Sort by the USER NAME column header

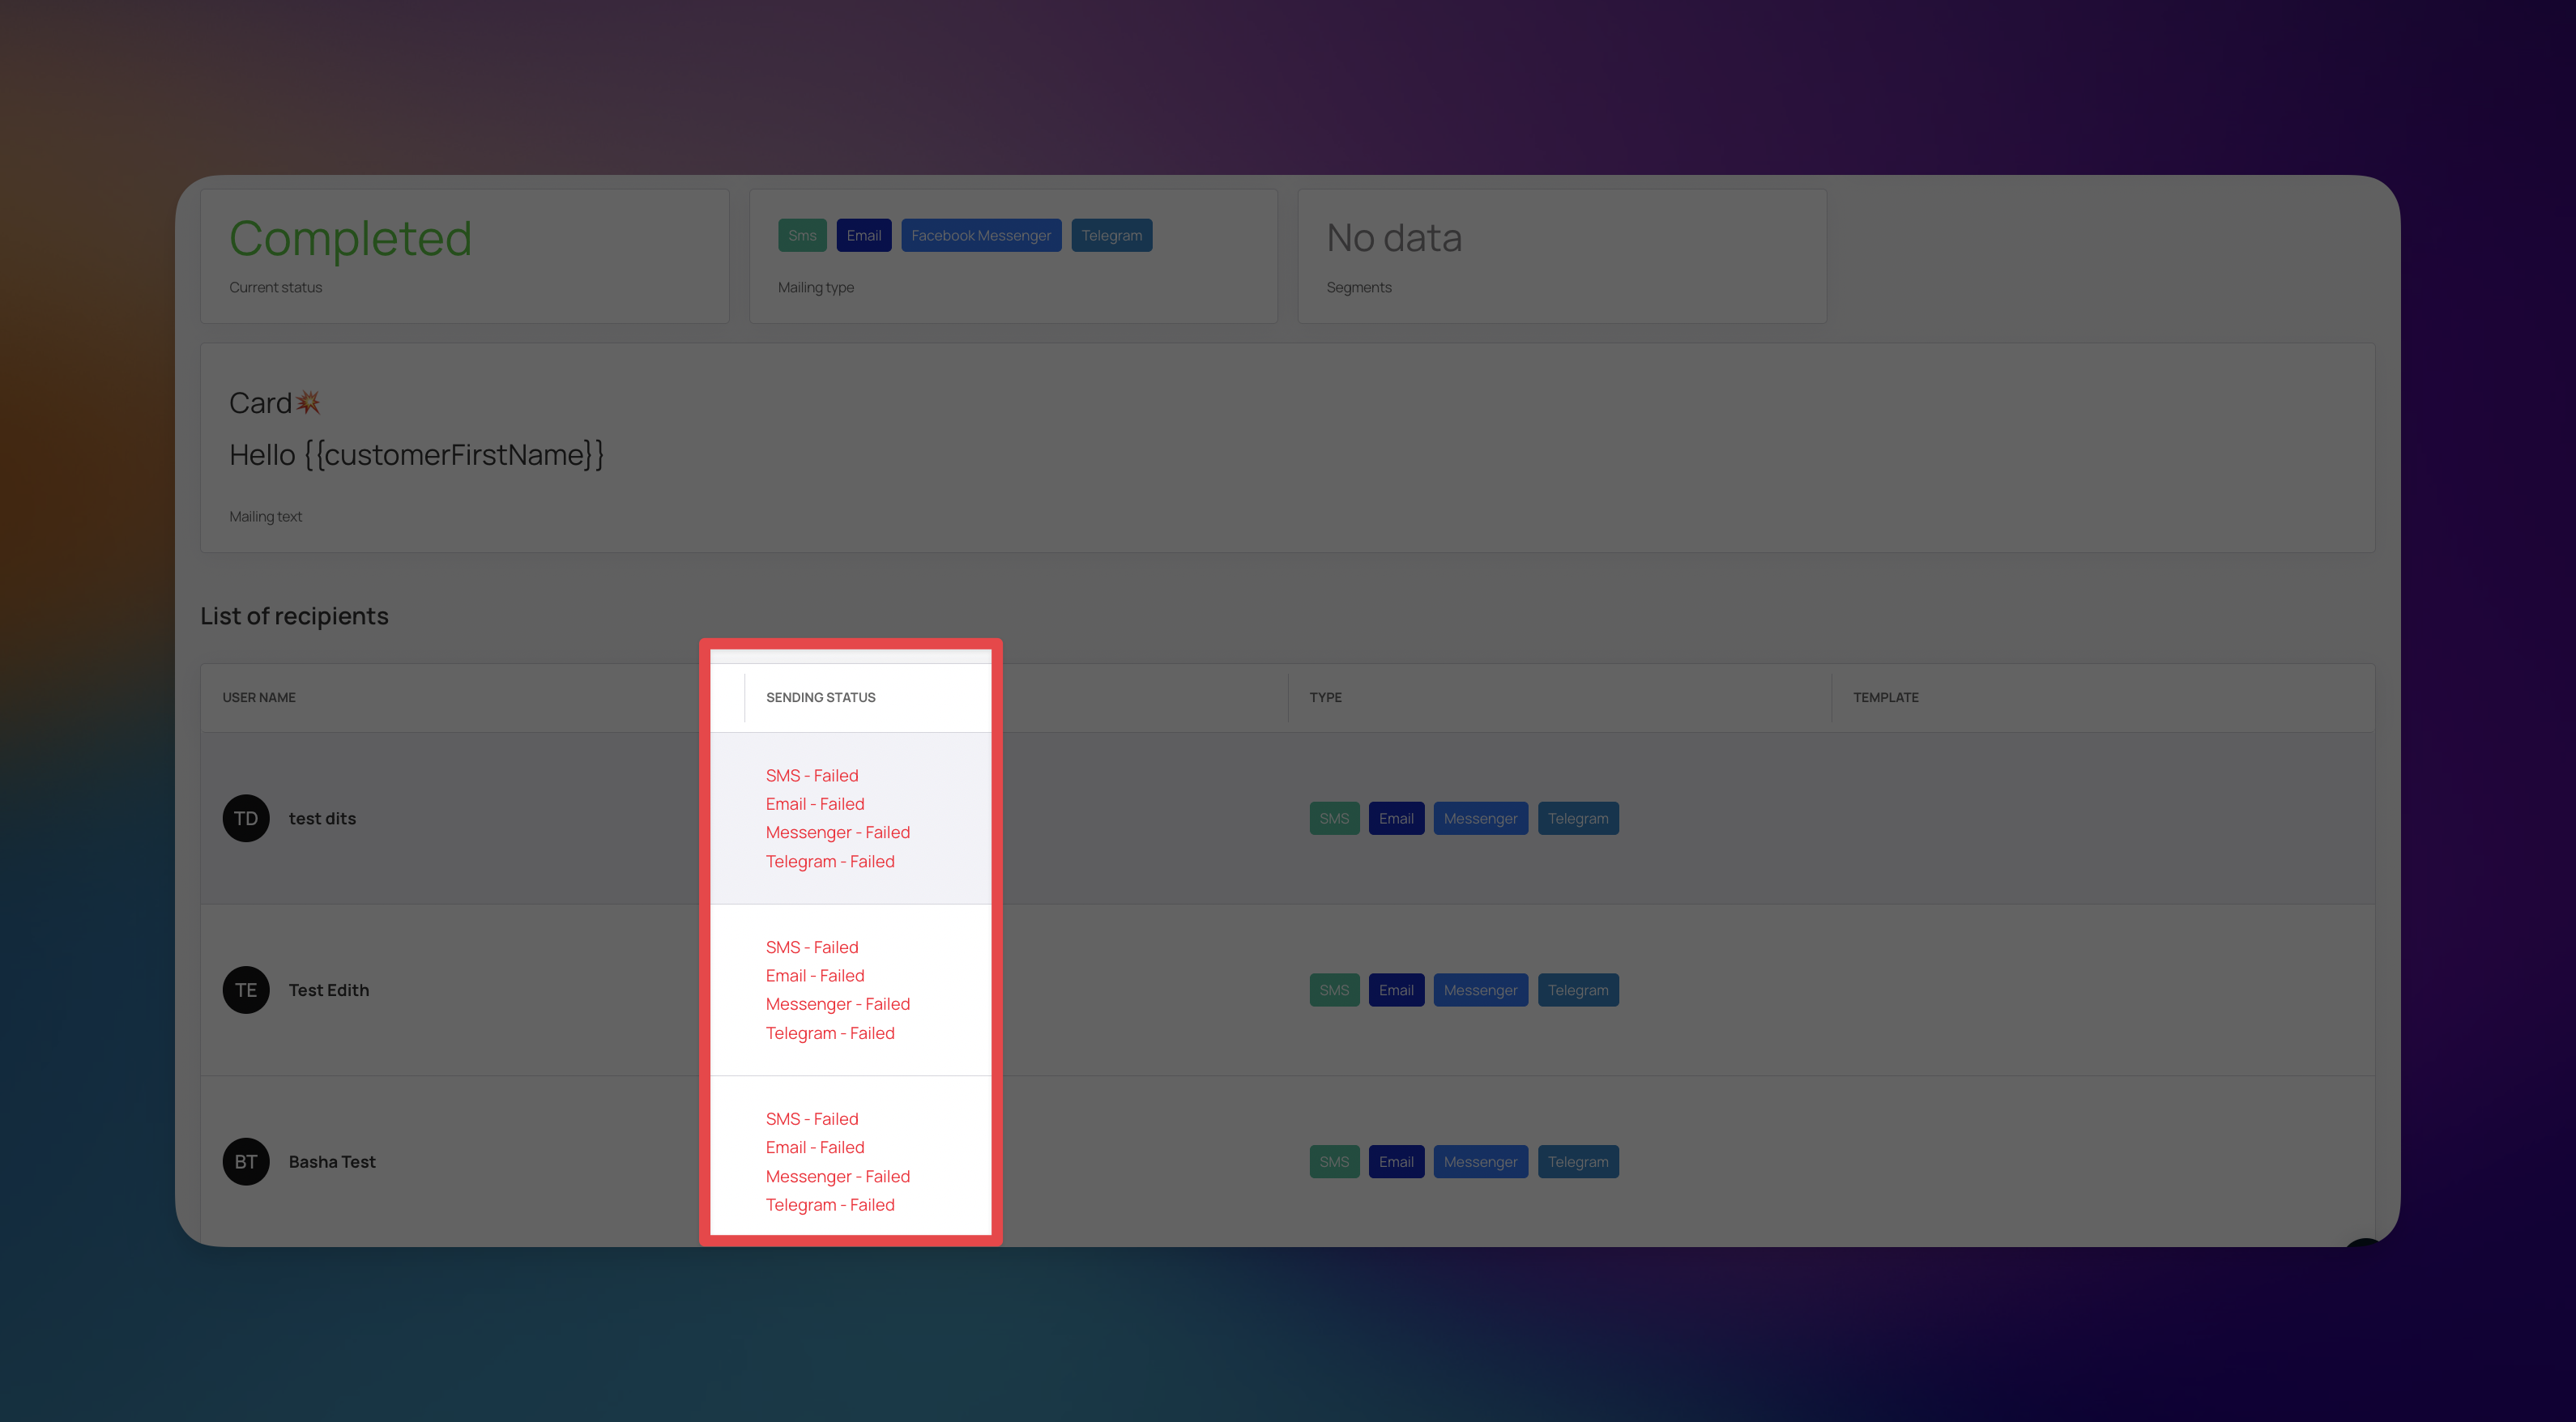pyautogui.click(x=259, y=697)
